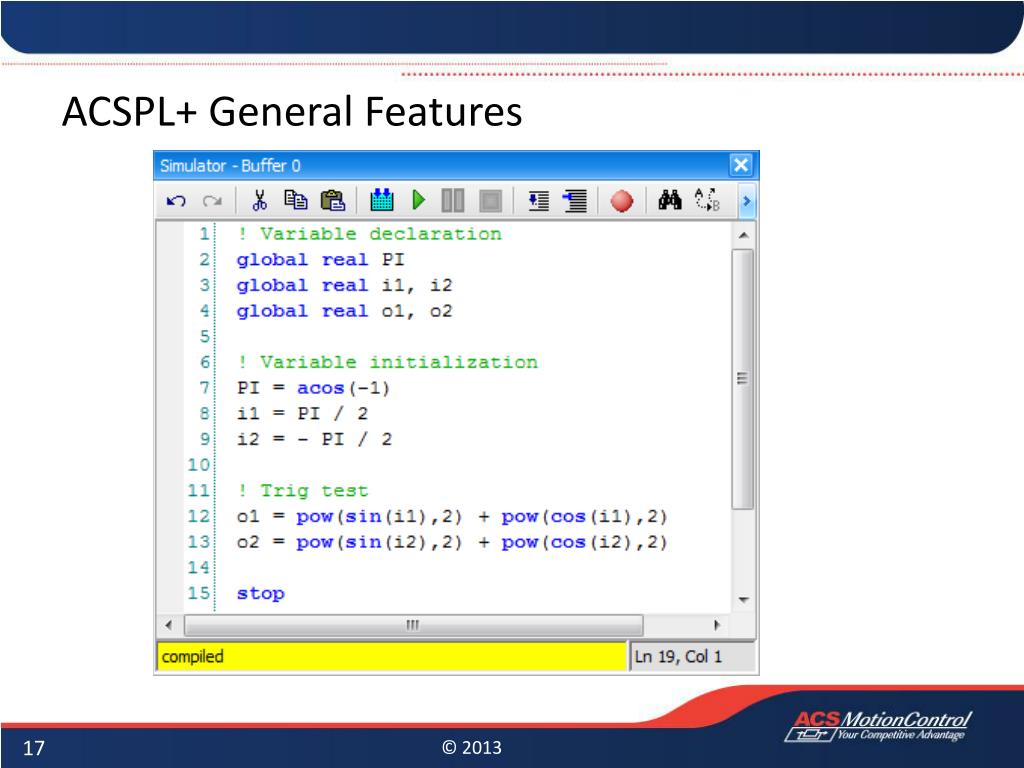Click the step-into lines icon
The height and width of the screenshot is (768, 1024).
click(538, 200)
